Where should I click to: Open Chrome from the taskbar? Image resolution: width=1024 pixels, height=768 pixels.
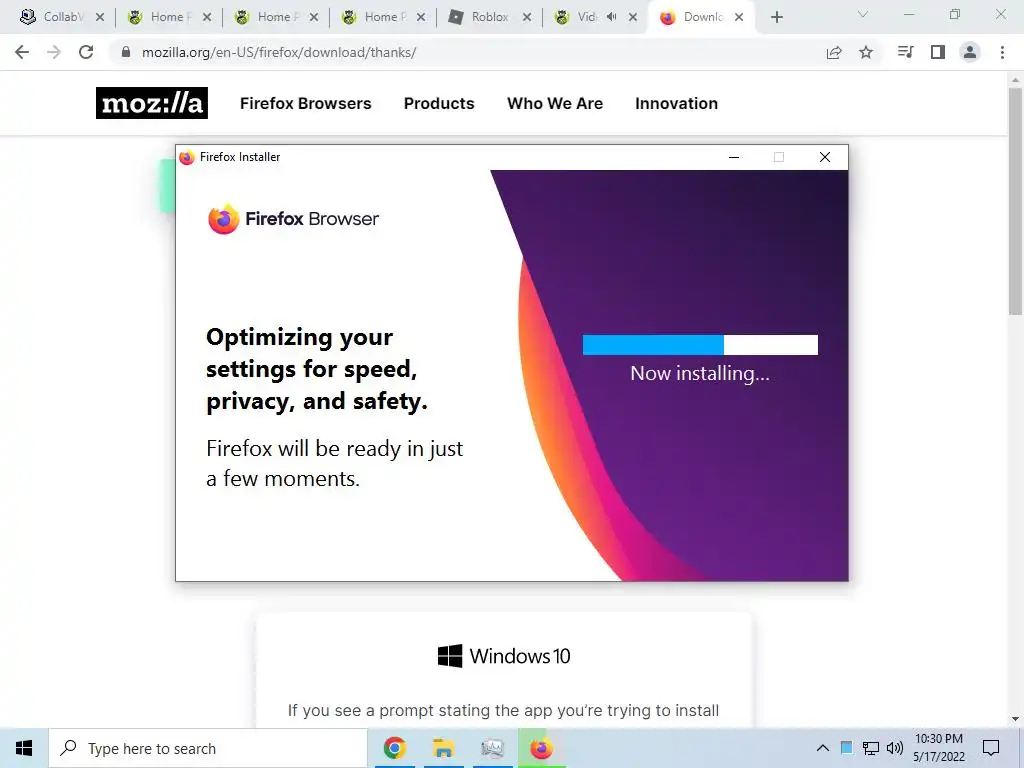[x=394, y=748]
